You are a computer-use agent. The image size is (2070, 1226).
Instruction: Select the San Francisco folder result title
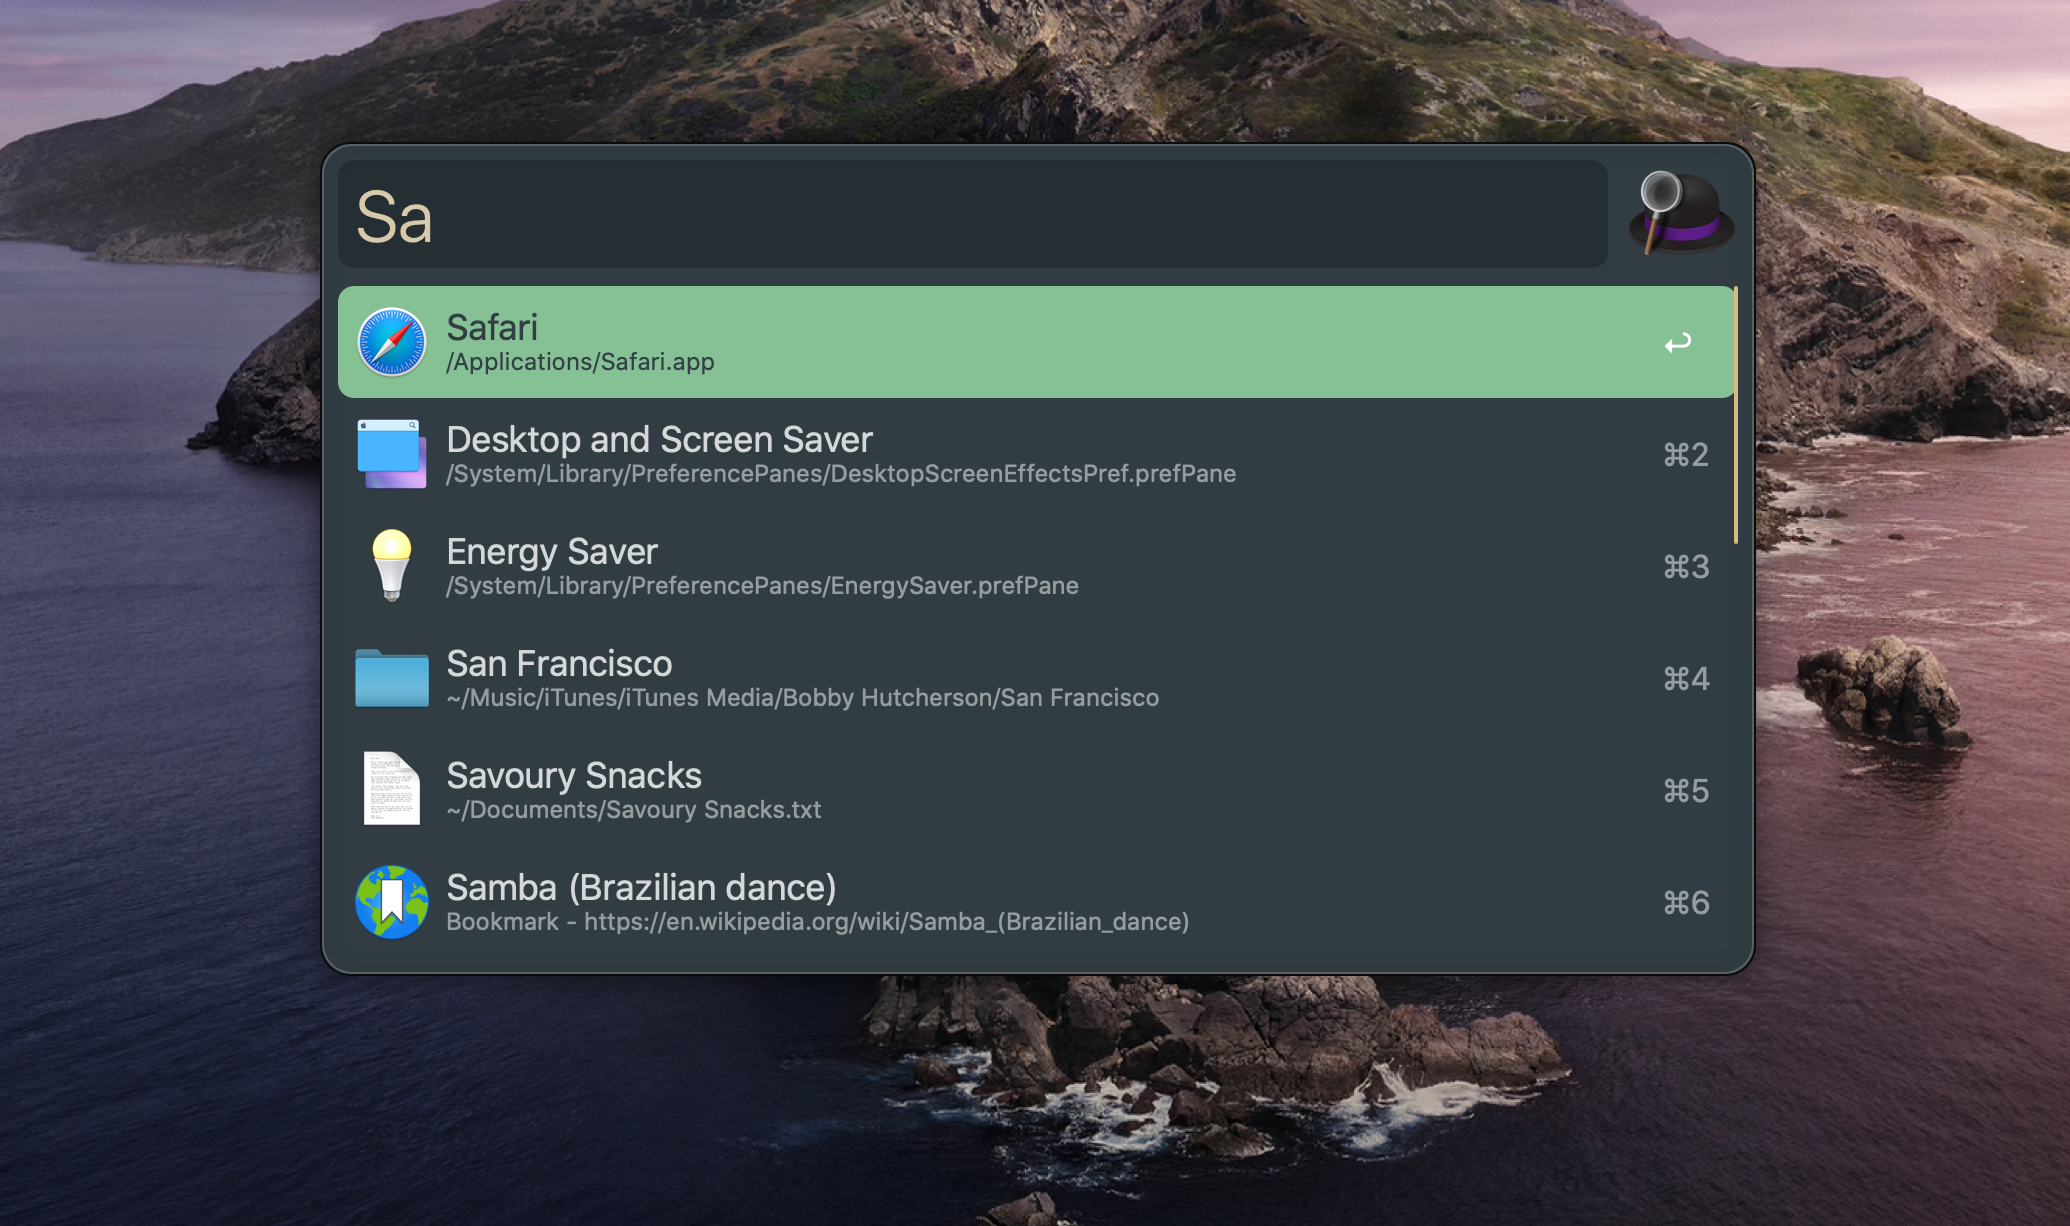[x=559, y=664]
